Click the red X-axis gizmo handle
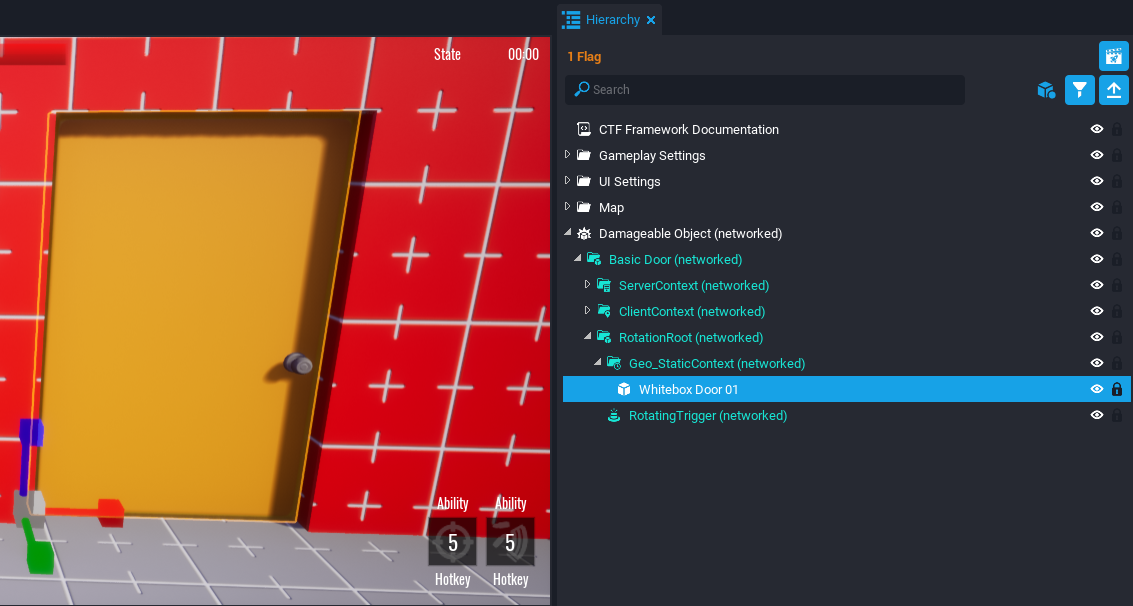The width and height of the screenshot is (1133, 606). [x=109, y=512]
